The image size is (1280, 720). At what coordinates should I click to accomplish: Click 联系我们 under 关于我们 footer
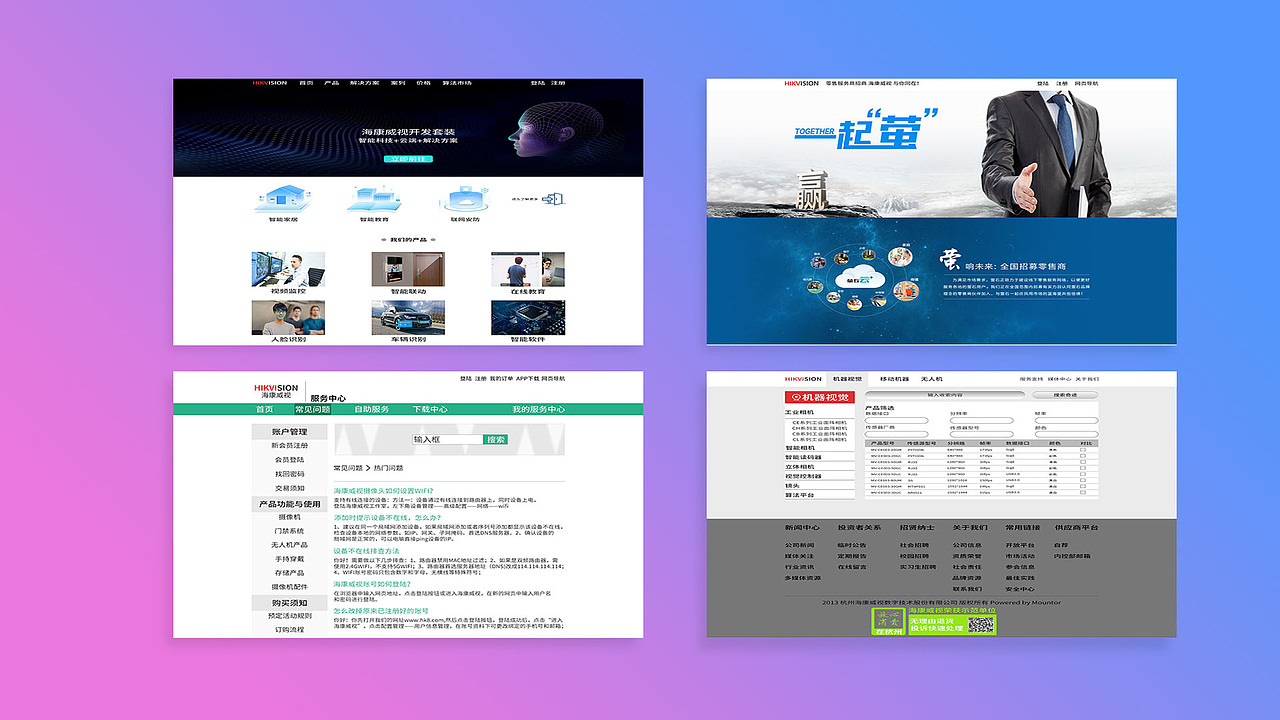coord(967,589)
